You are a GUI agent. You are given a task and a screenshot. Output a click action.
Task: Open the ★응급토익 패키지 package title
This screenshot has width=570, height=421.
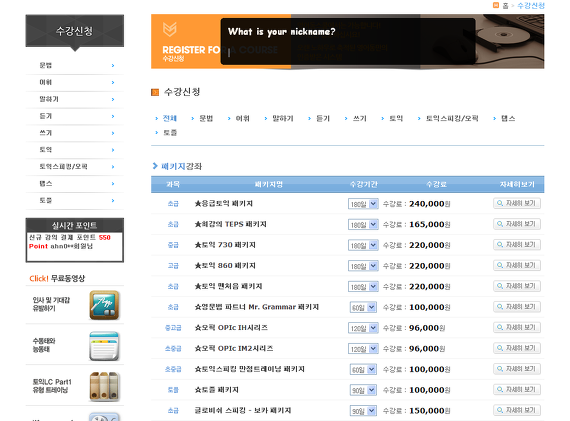(x=224, y=204)
